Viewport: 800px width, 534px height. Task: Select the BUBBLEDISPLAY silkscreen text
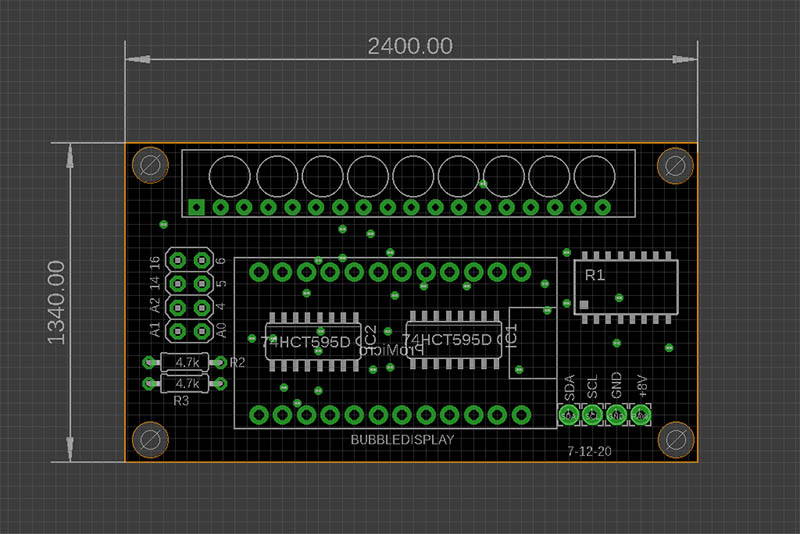402,440
